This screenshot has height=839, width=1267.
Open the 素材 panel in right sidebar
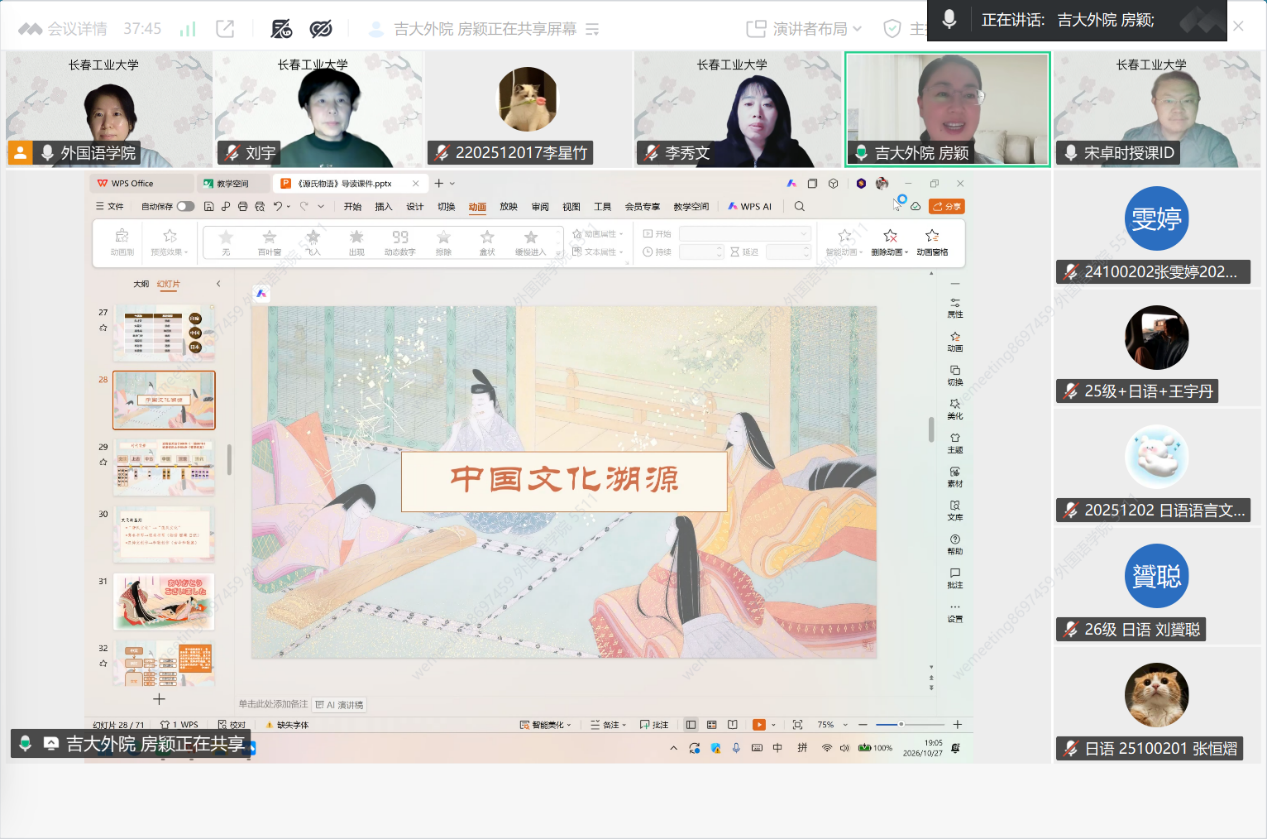click(x=955, y=477)
